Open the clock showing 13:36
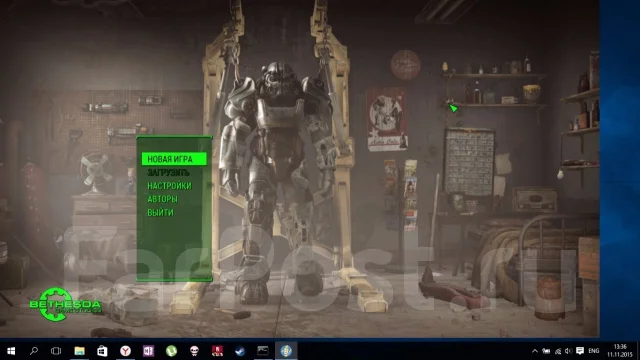This screenshot has width=640, height=360. 620,351
